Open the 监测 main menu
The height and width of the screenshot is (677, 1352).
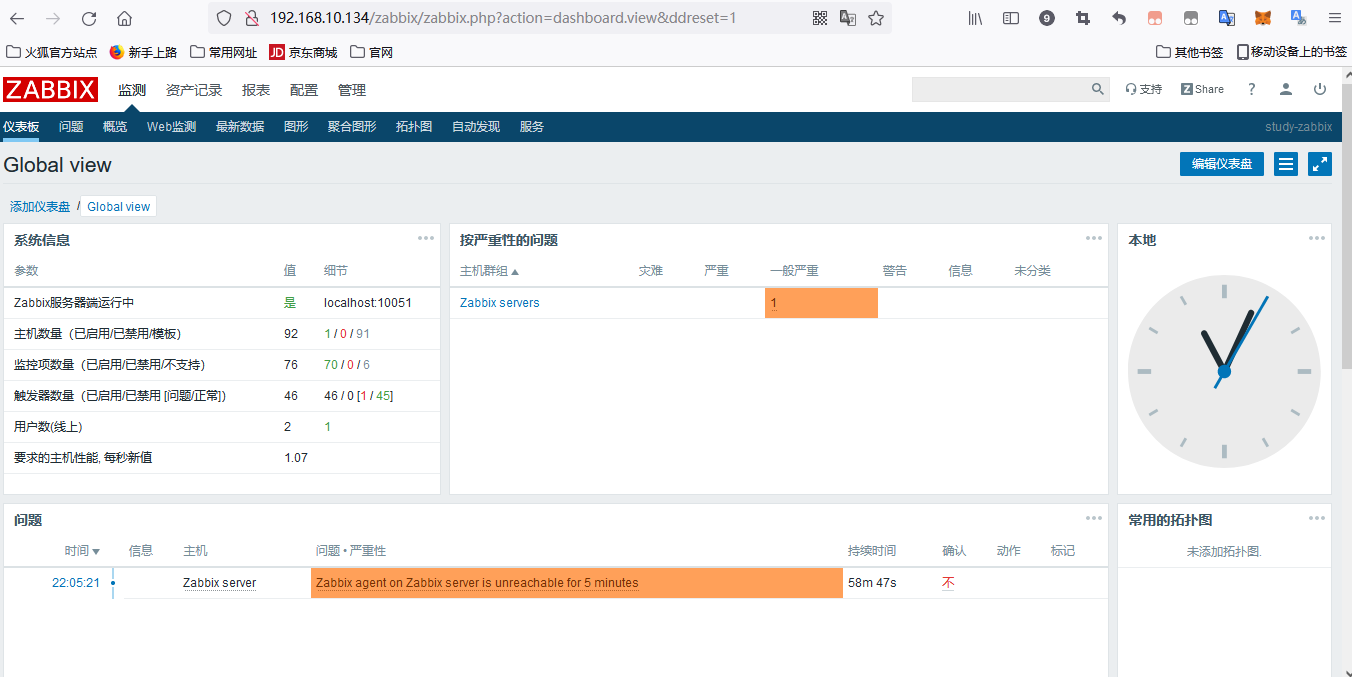[132, 90]
